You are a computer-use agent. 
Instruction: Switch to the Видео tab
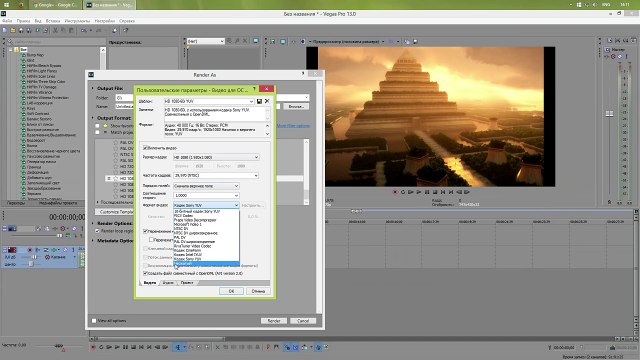tap(150, 282)
